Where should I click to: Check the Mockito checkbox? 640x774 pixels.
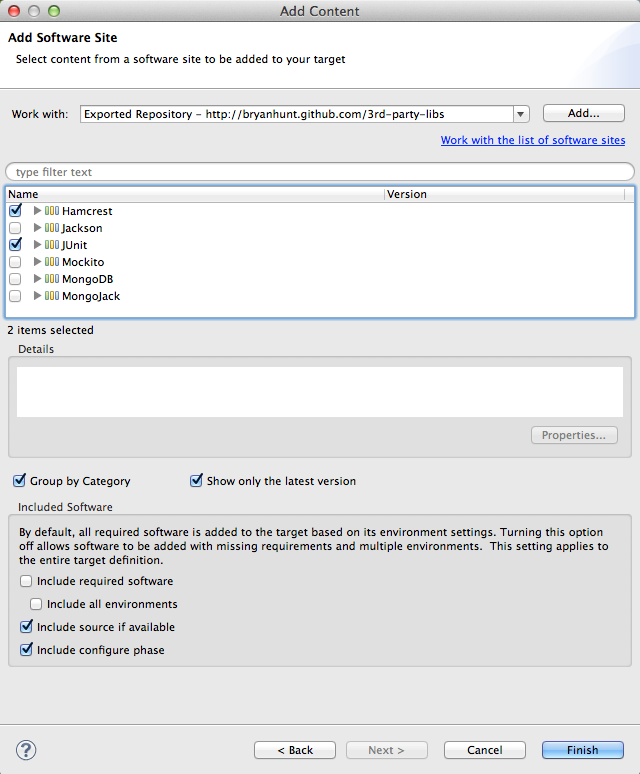pyautogui.click(x=15, y=262)
